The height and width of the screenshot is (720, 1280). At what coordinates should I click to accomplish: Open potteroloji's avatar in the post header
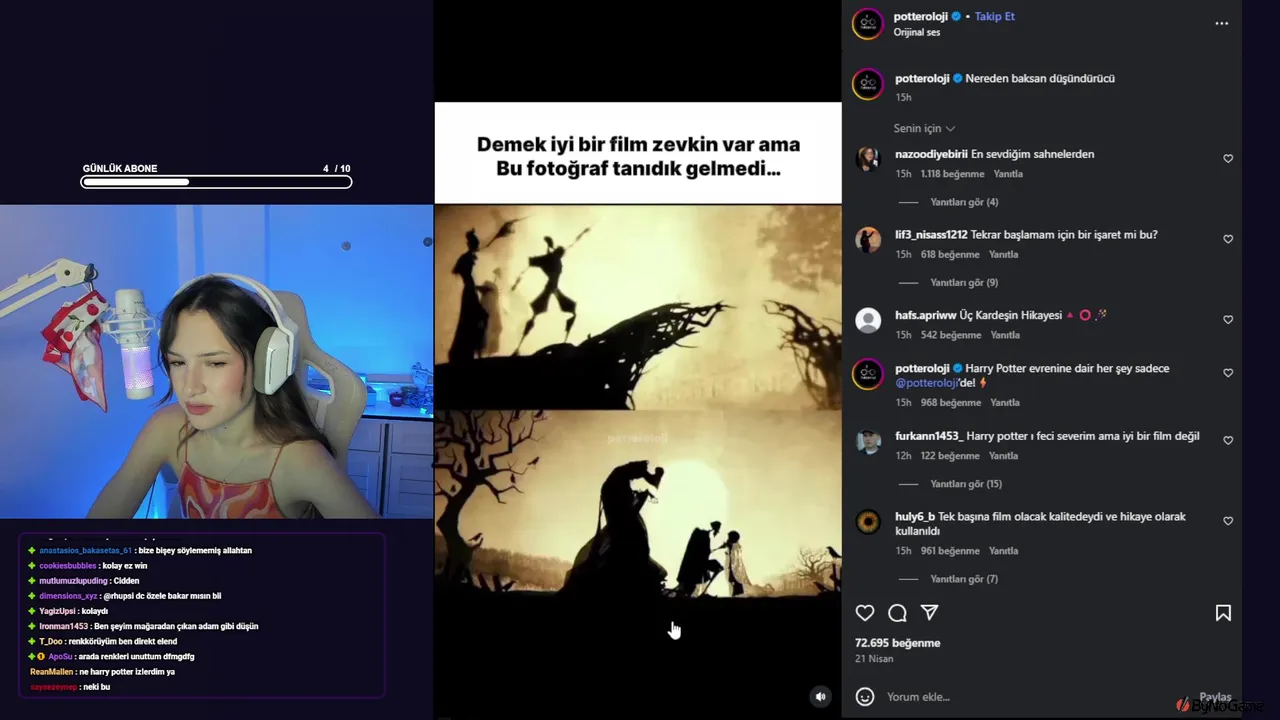click(x=868, y=24)
